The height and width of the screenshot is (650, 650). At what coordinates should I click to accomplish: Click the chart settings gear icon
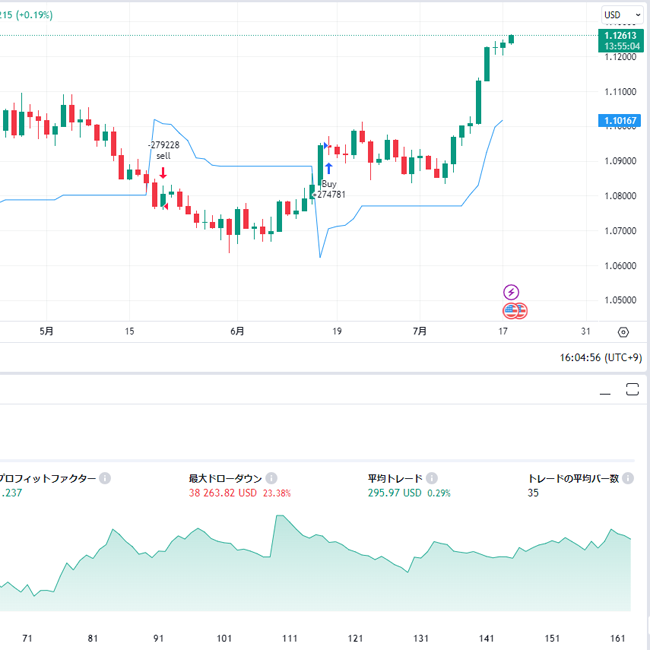[x=623, y=332]
